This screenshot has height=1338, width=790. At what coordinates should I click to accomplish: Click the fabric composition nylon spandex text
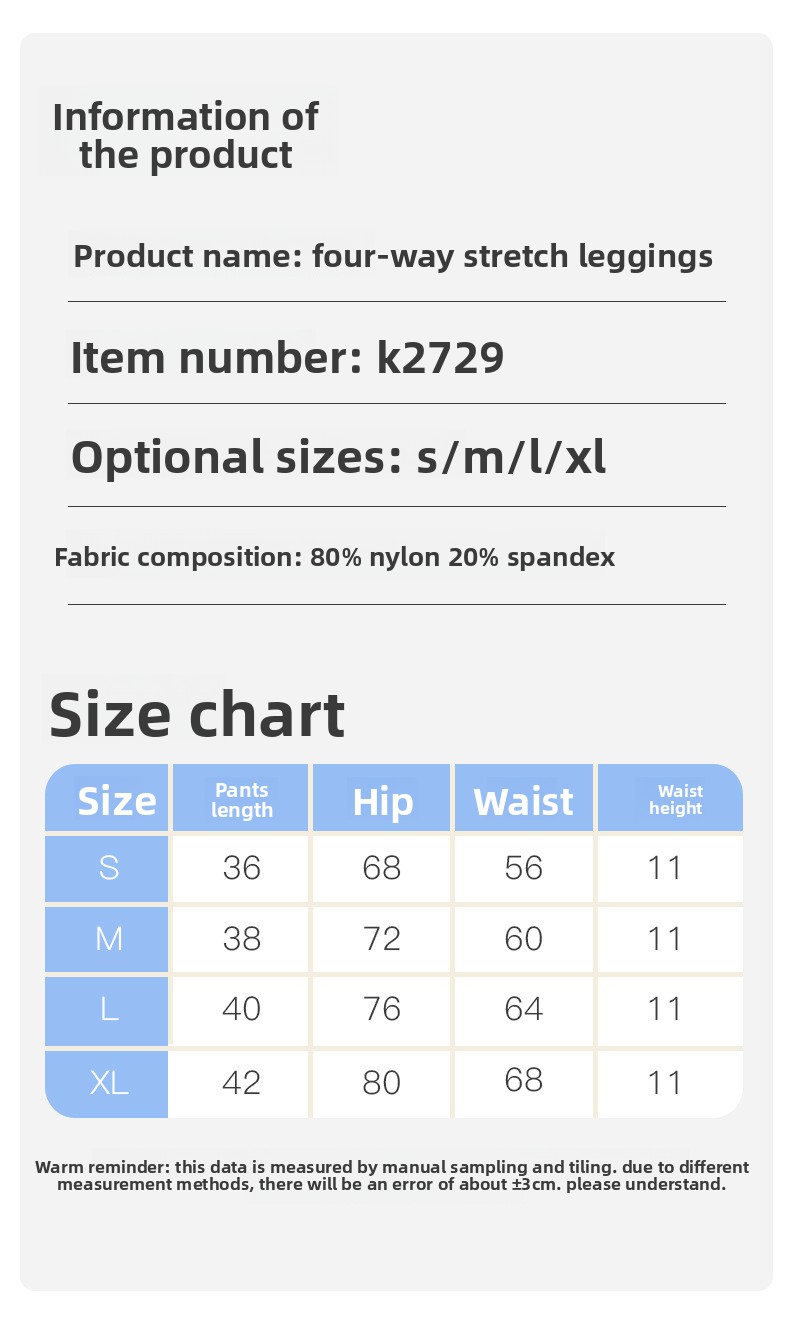point(335,557)
